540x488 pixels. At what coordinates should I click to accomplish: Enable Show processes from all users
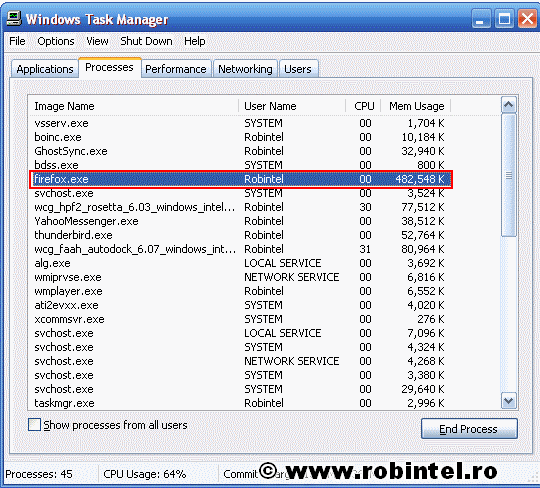pyautogui.click(x=34, y=425)
